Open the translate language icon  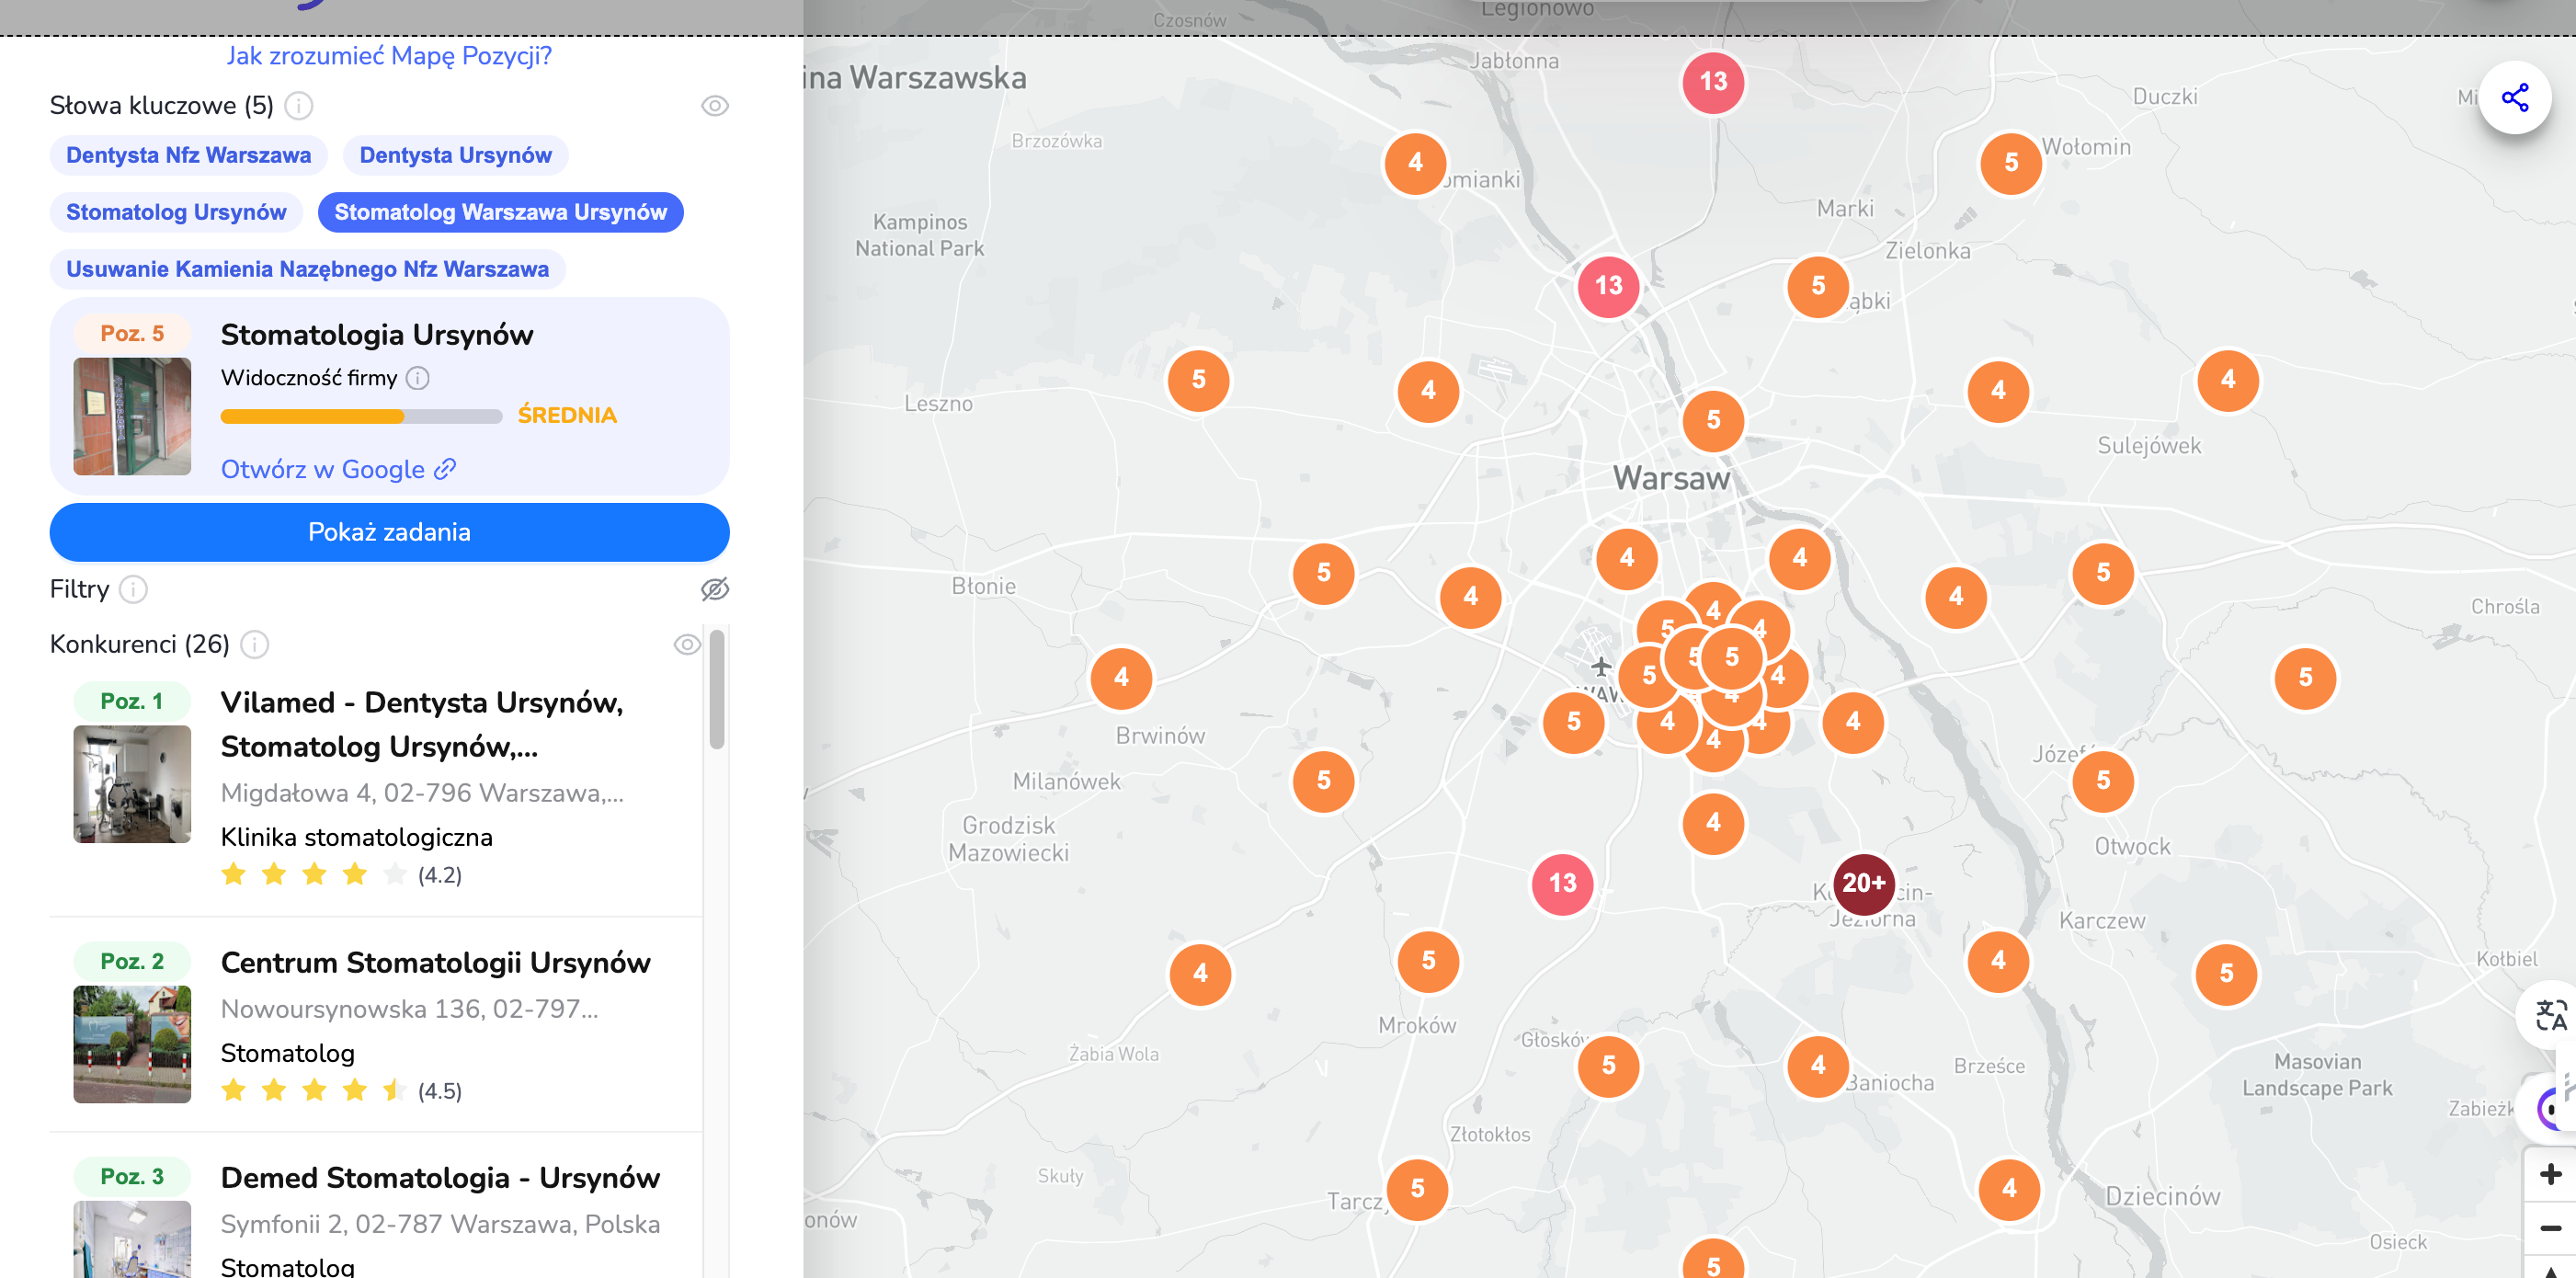pyautogui.click(x=2550, y=1015)
